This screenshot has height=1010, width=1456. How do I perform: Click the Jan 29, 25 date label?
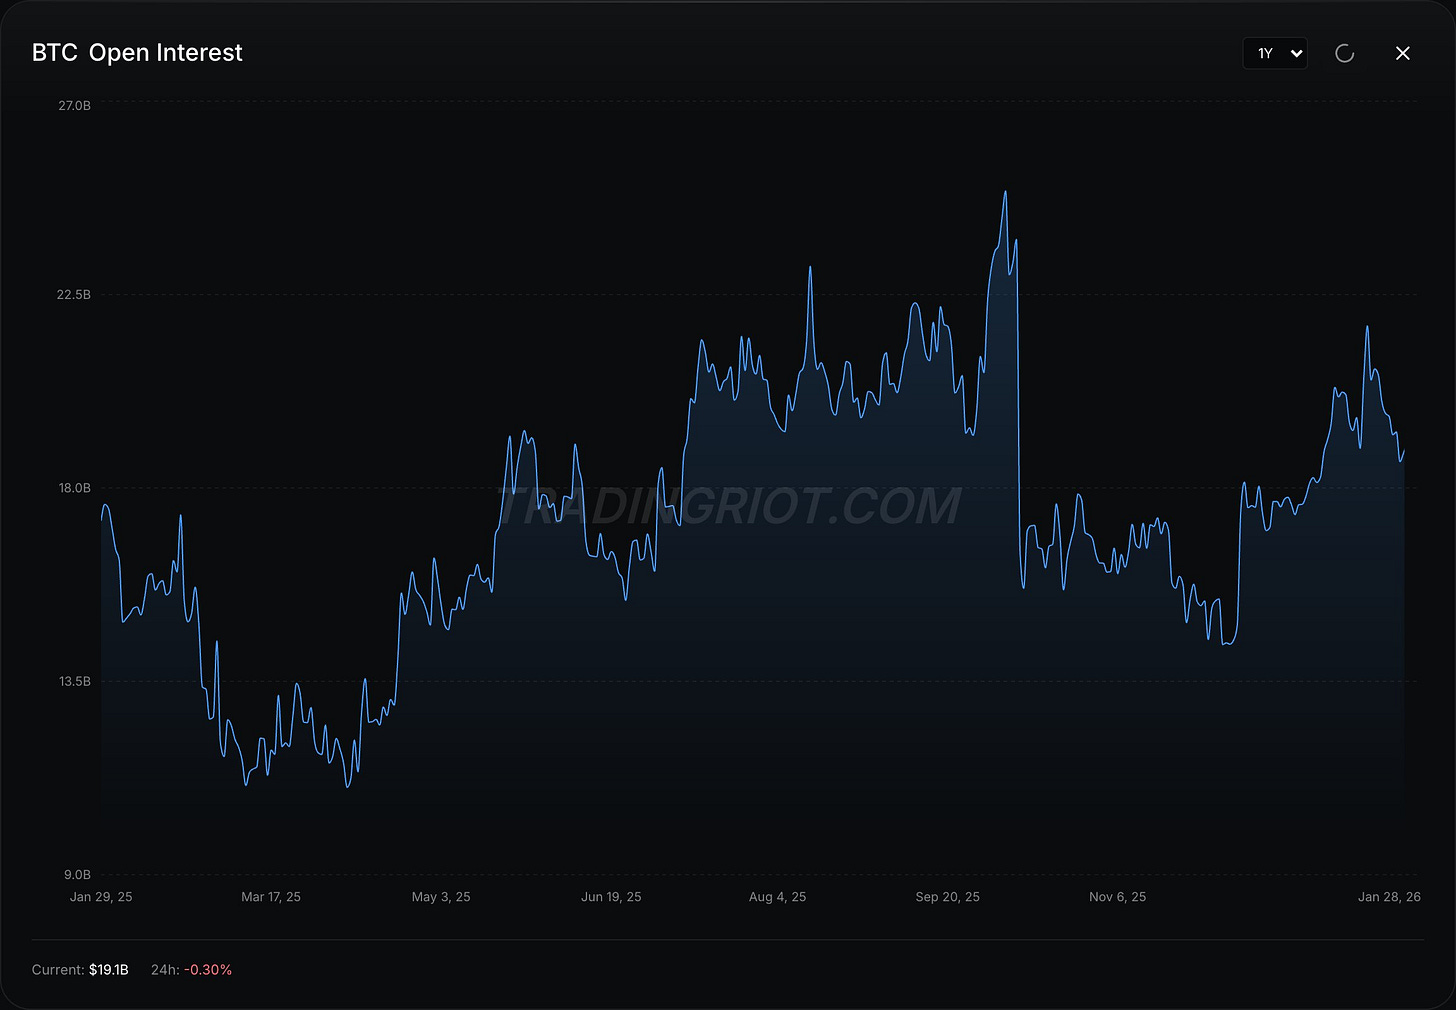pos(101,897)
